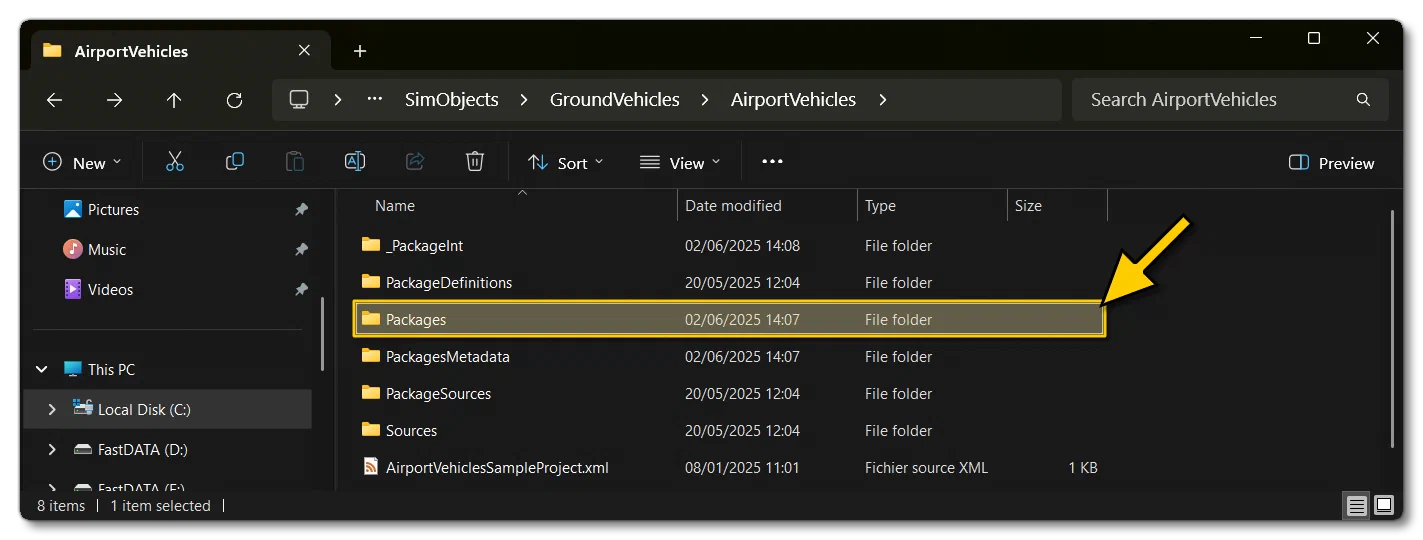
Task: Open the View dropdown menu
Action: tap(680, 162)
